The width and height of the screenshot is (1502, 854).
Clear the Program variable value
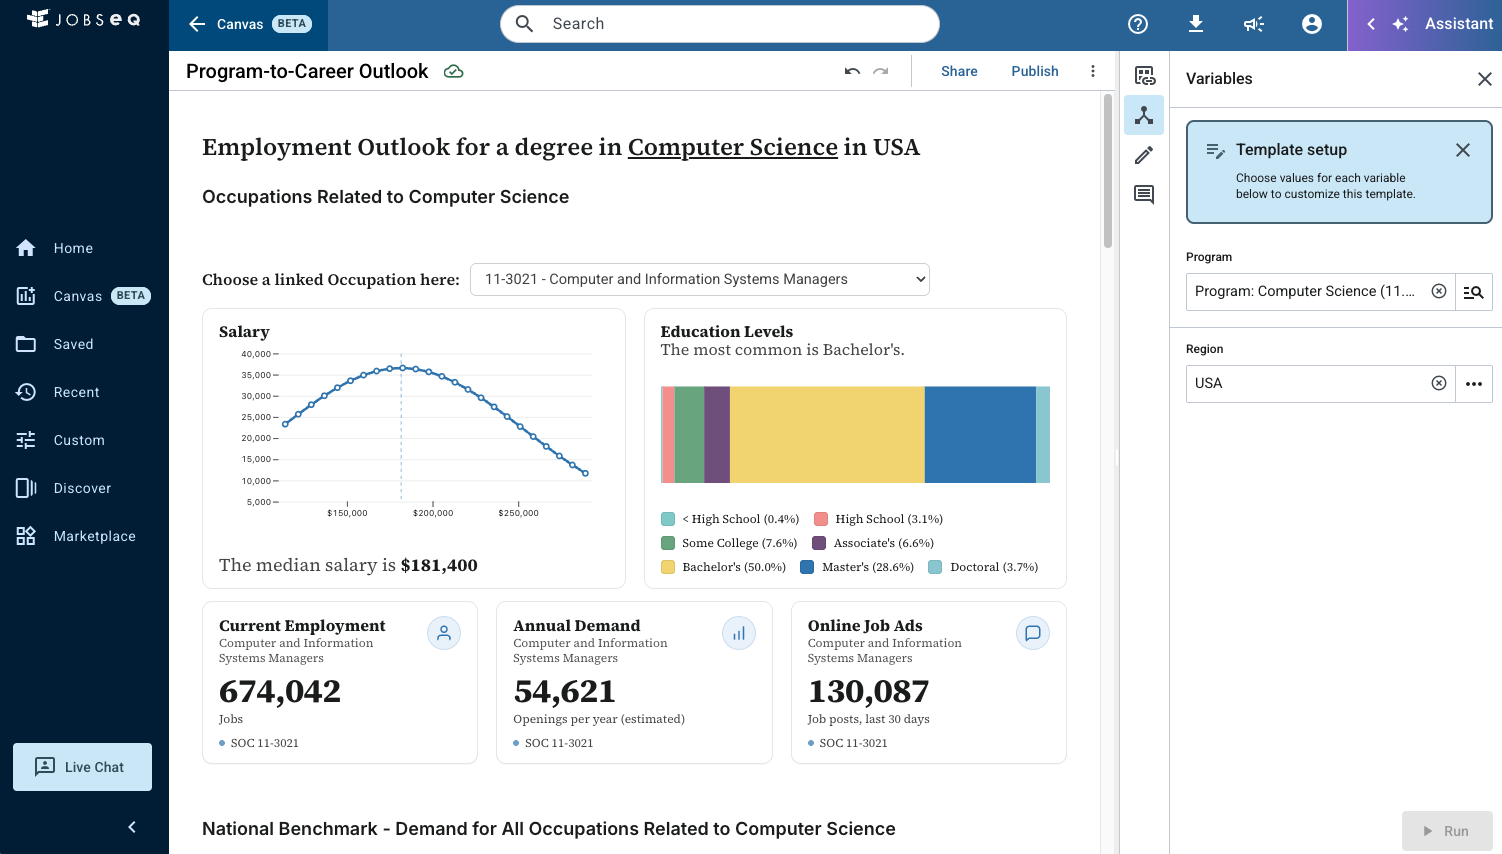coord(1439,291)
